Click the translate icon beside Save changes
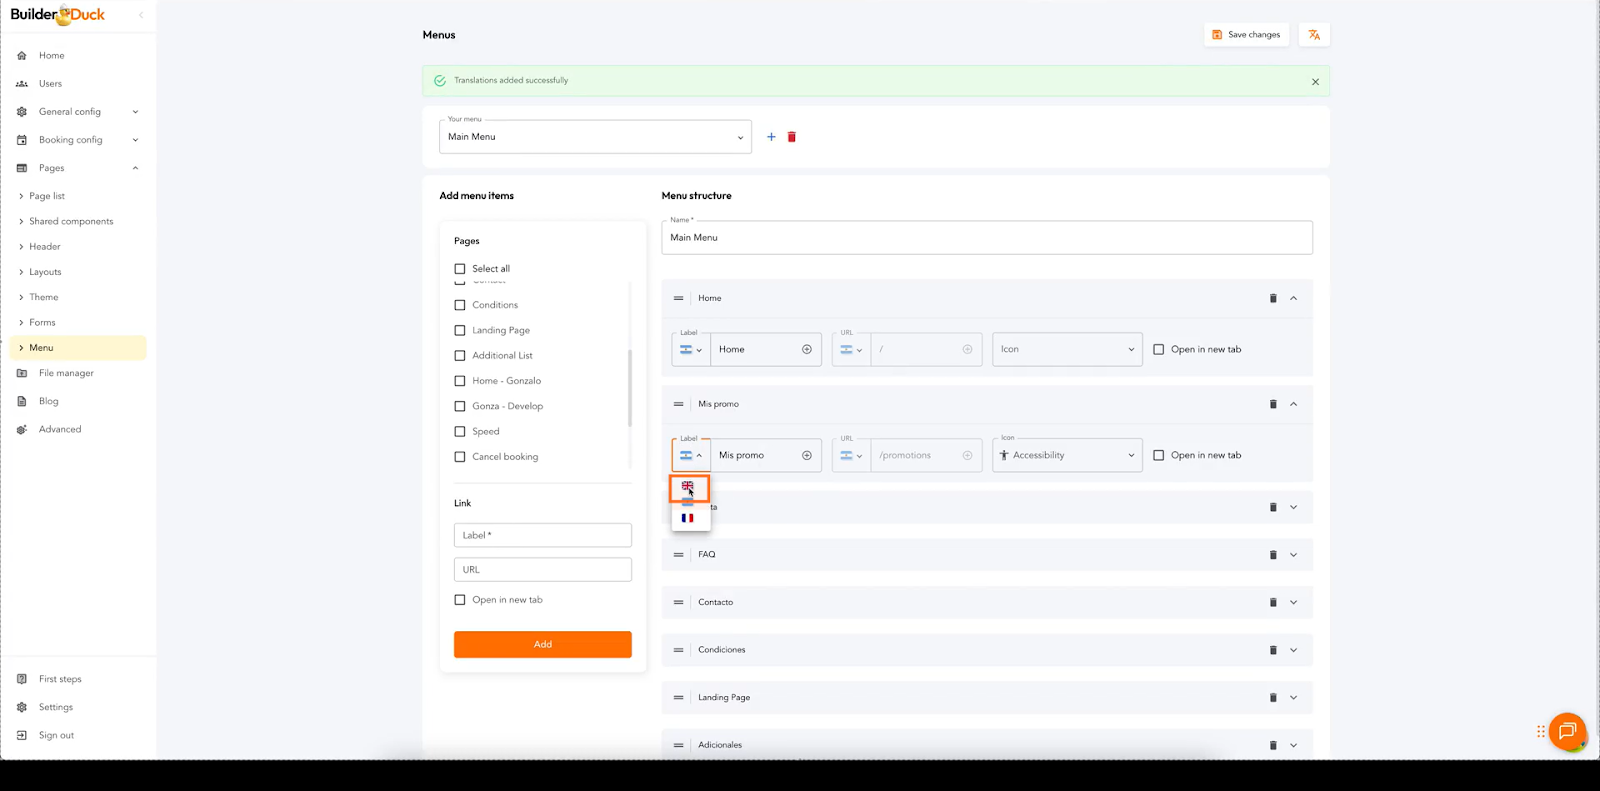This screenshot has width=1600, height=791. (x=1314, y=35)
